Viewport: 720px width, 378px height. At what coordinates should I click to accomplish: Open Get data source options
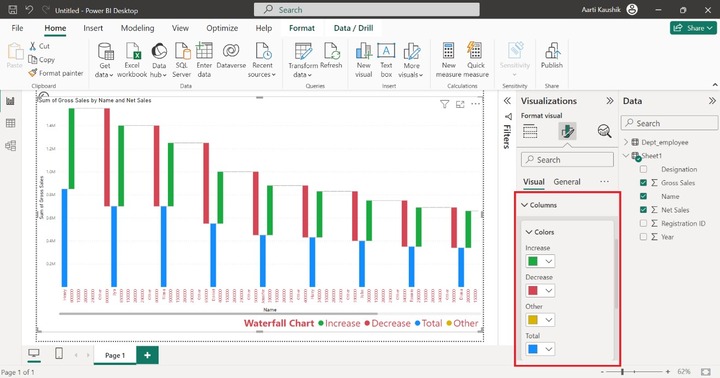click(x=105, y=60)
